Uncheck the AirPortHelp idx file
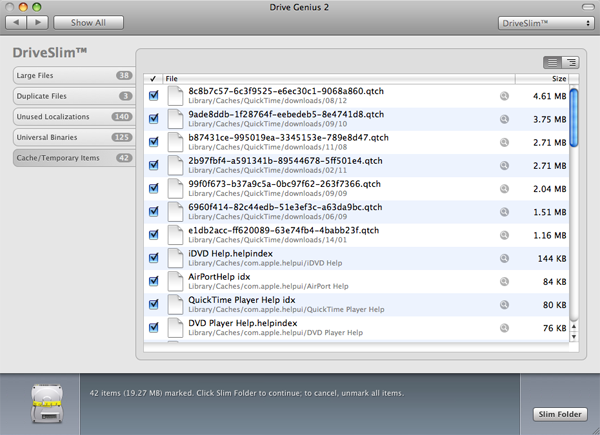 pos(153,281)
